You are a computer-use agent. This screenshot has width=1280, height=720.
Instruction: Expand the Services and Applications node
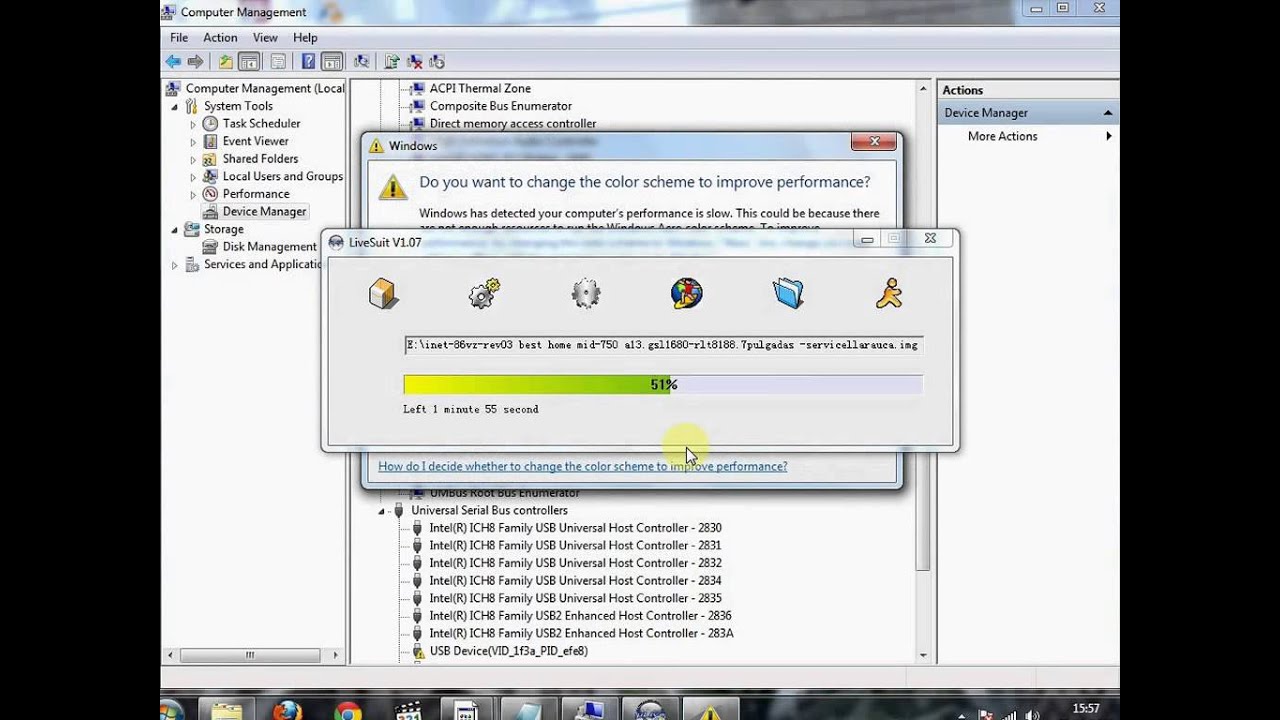(x=175, y=265)
